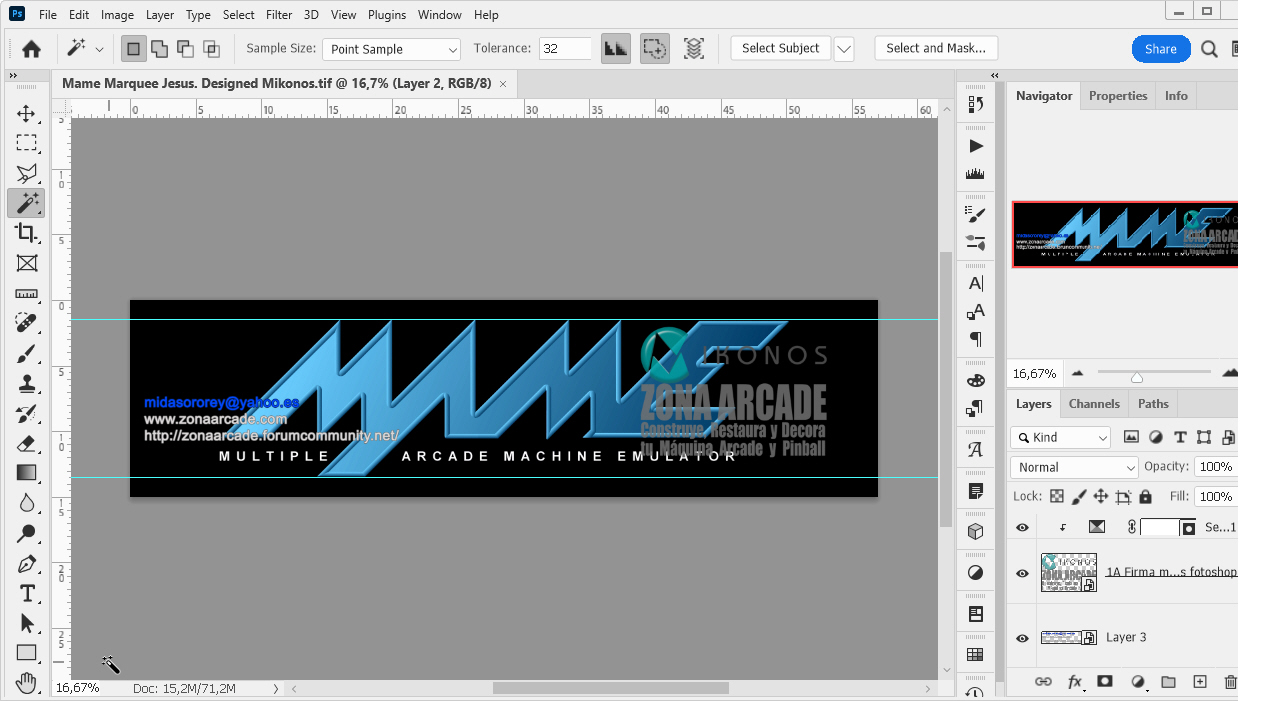Select the Horizontal Type tool
Viewport: 1275px width, 701px height.
point(27,593)
